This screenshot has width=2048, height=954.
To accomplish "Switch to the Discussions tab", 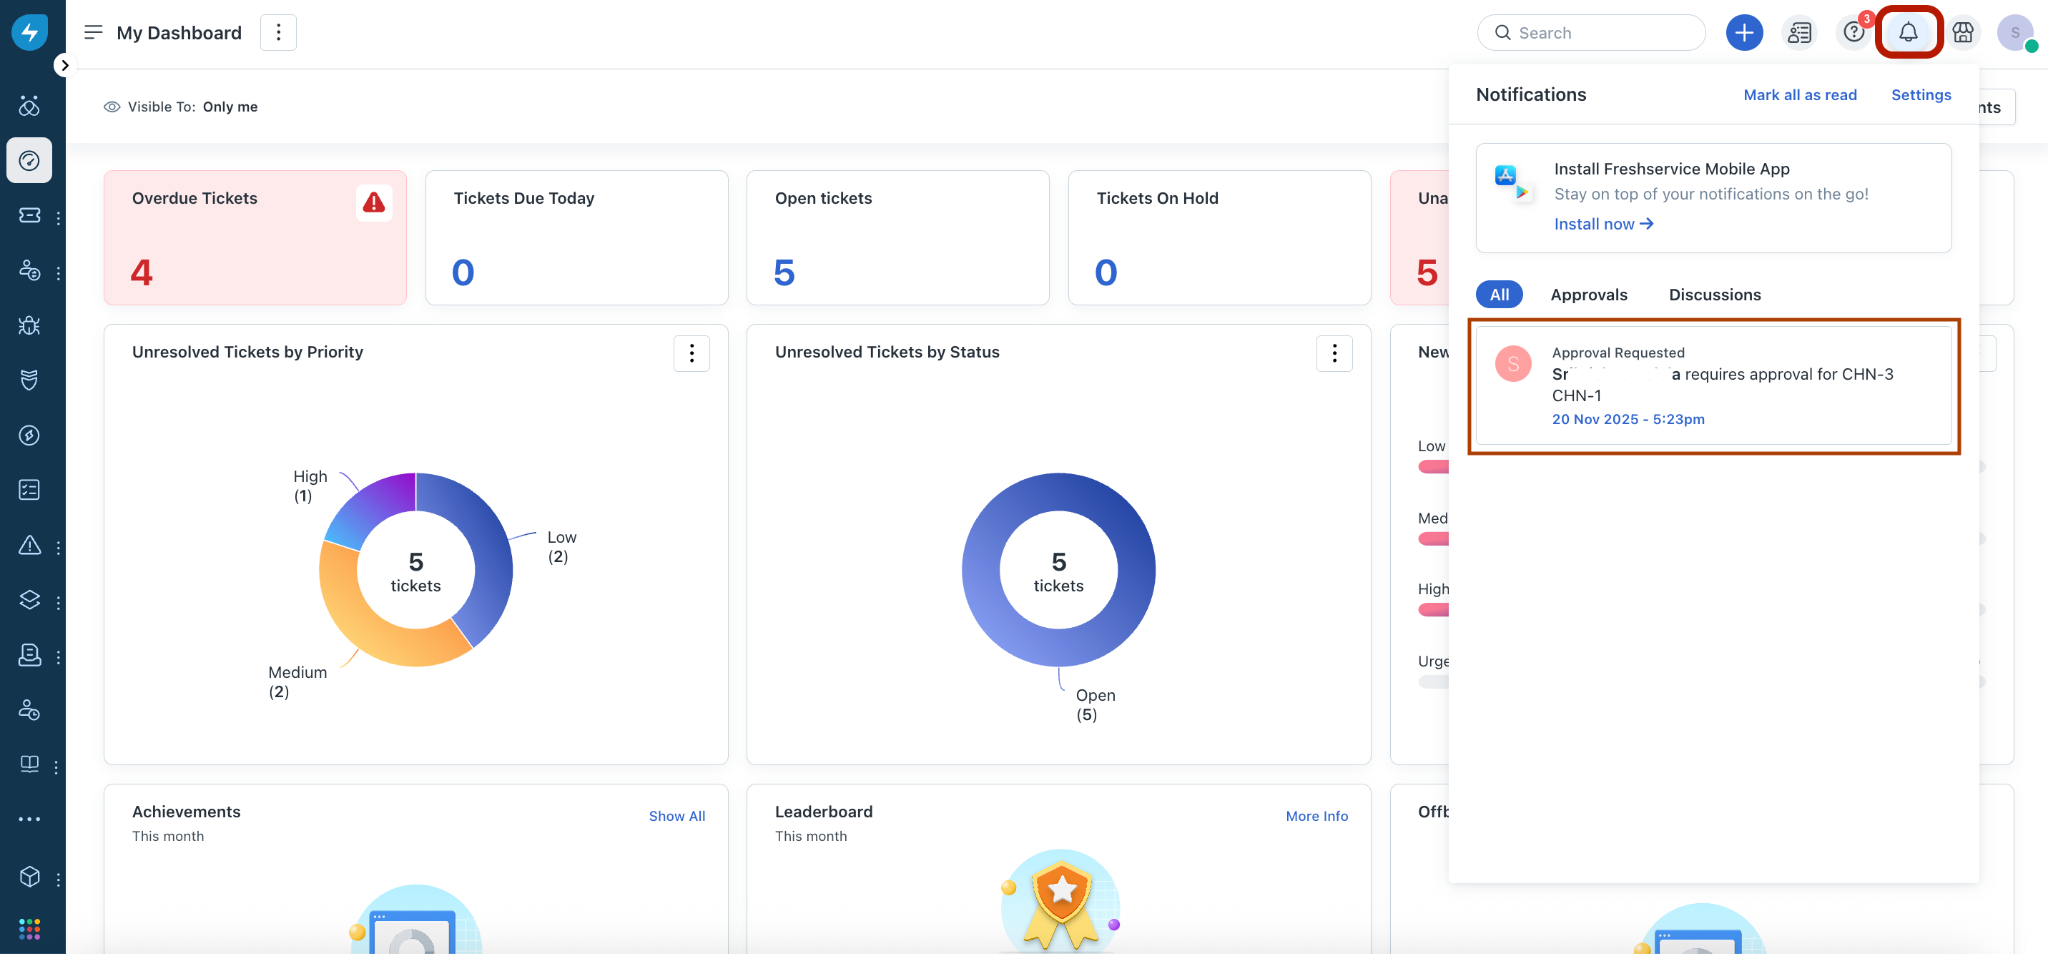I will 1714,295.
